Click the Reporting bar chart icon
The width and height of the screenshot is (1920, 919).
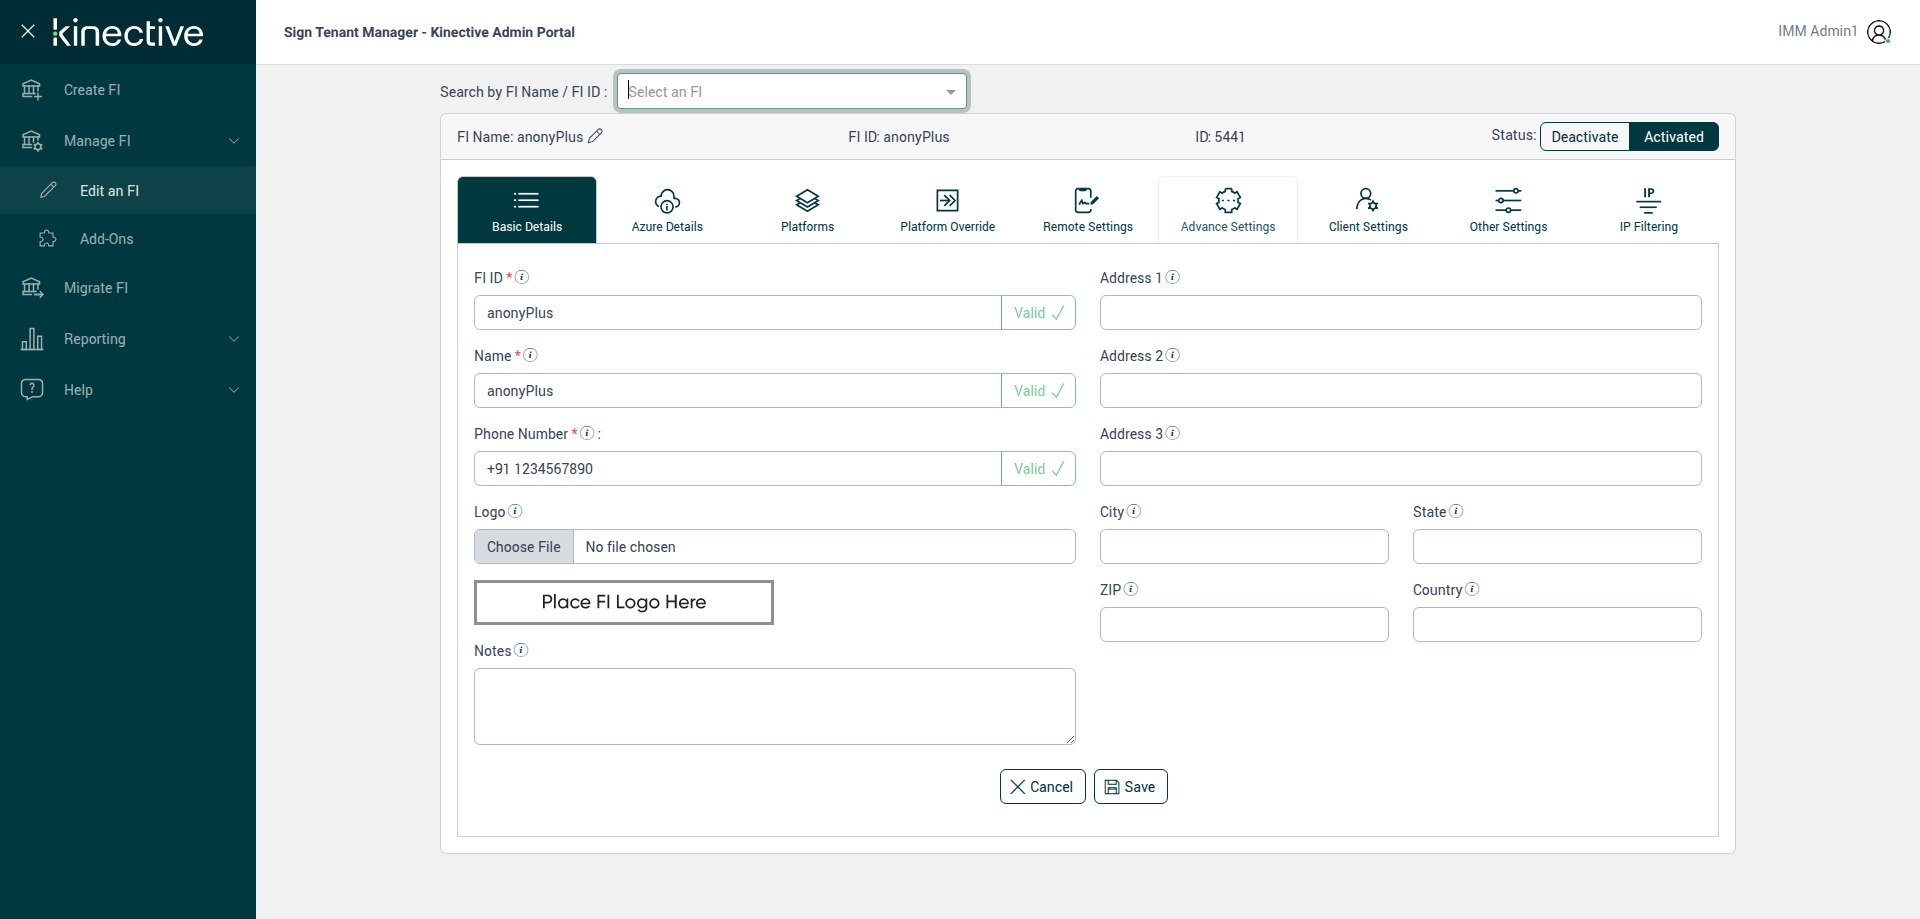[x=32, y=339]
